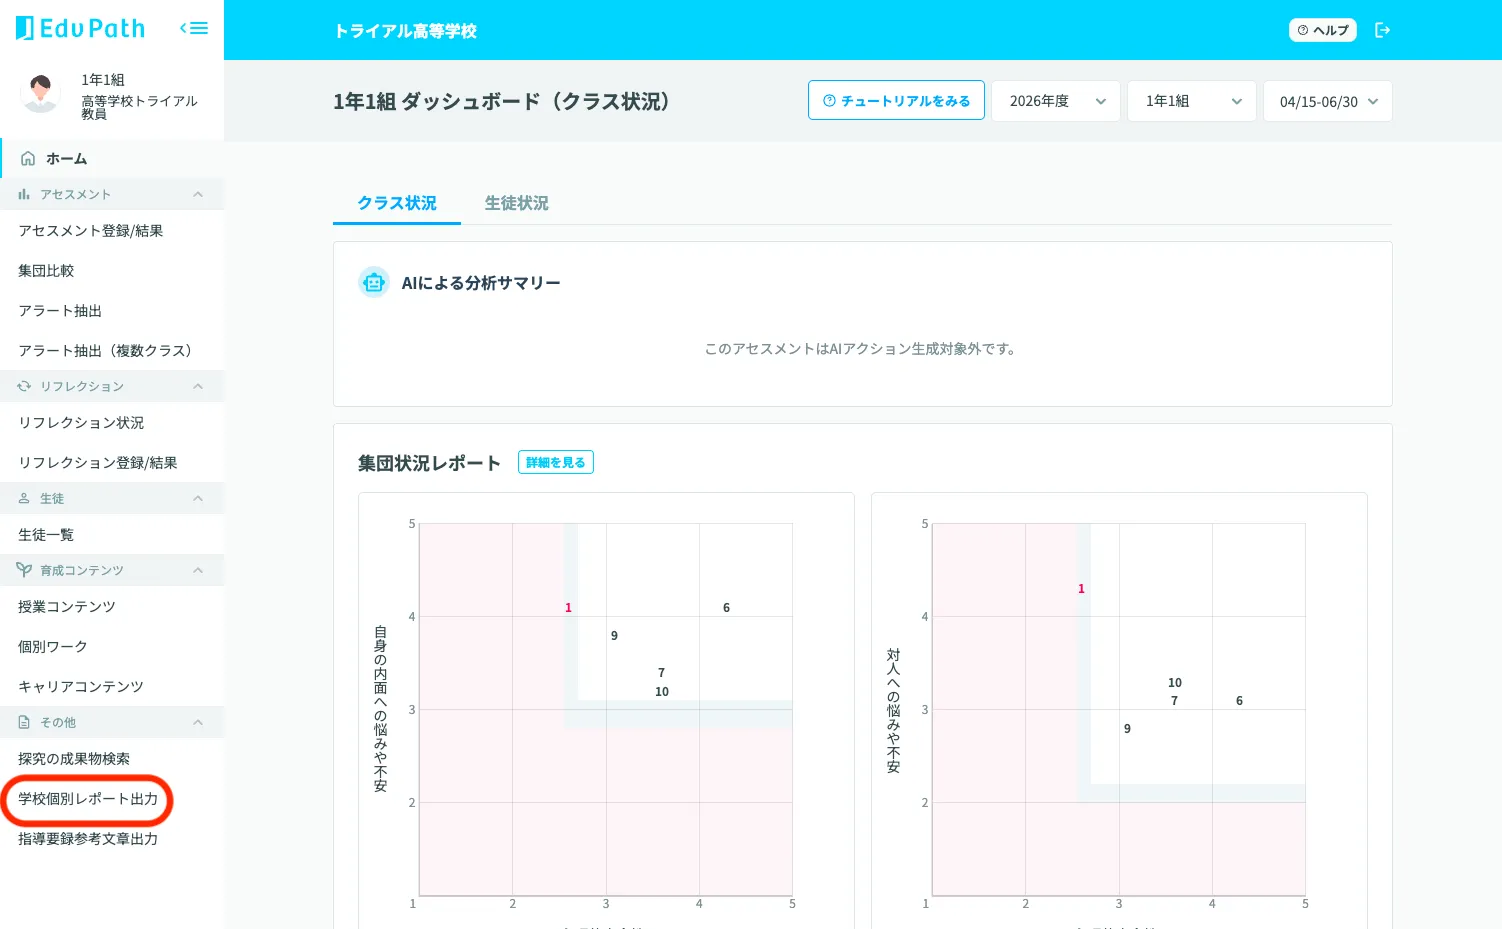Go to ホーム in sidebar
This screenshot has width=1502, height=929.
[112, 158]
